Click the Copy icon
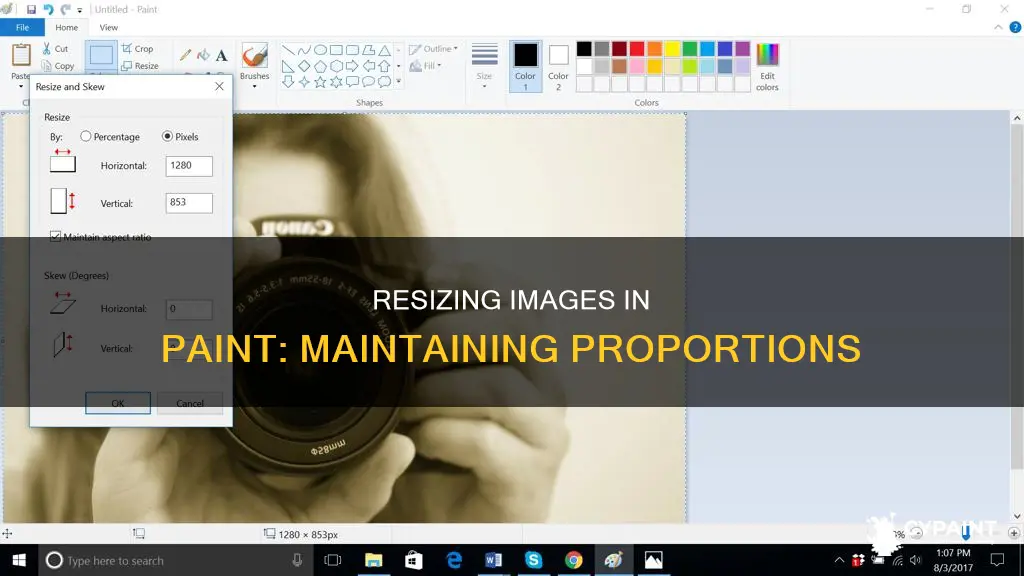 46,66
